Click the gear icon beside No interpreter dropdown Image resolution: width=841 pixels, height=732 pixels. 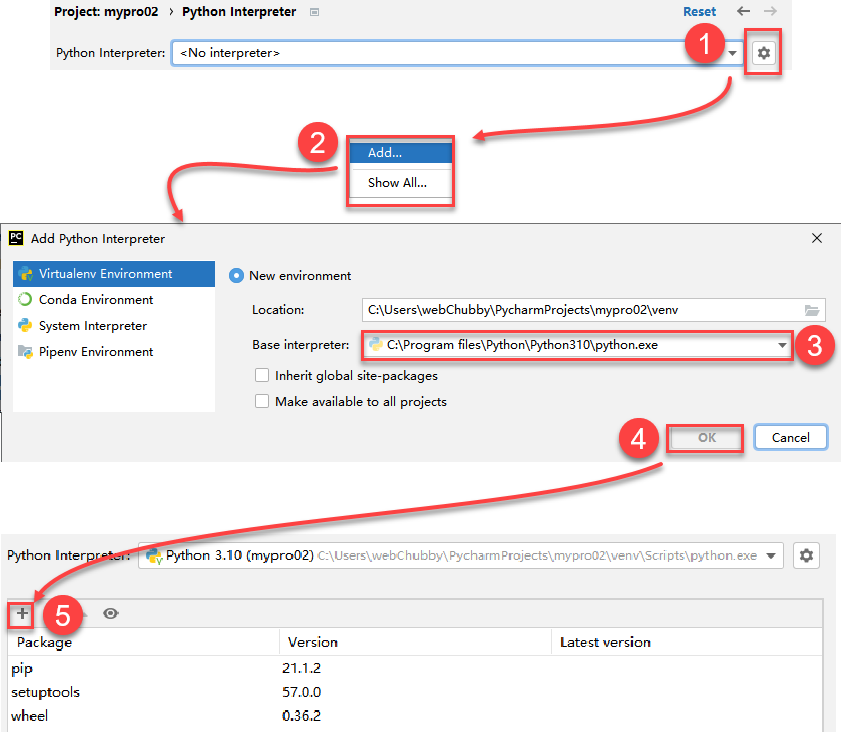pos(763,53)
